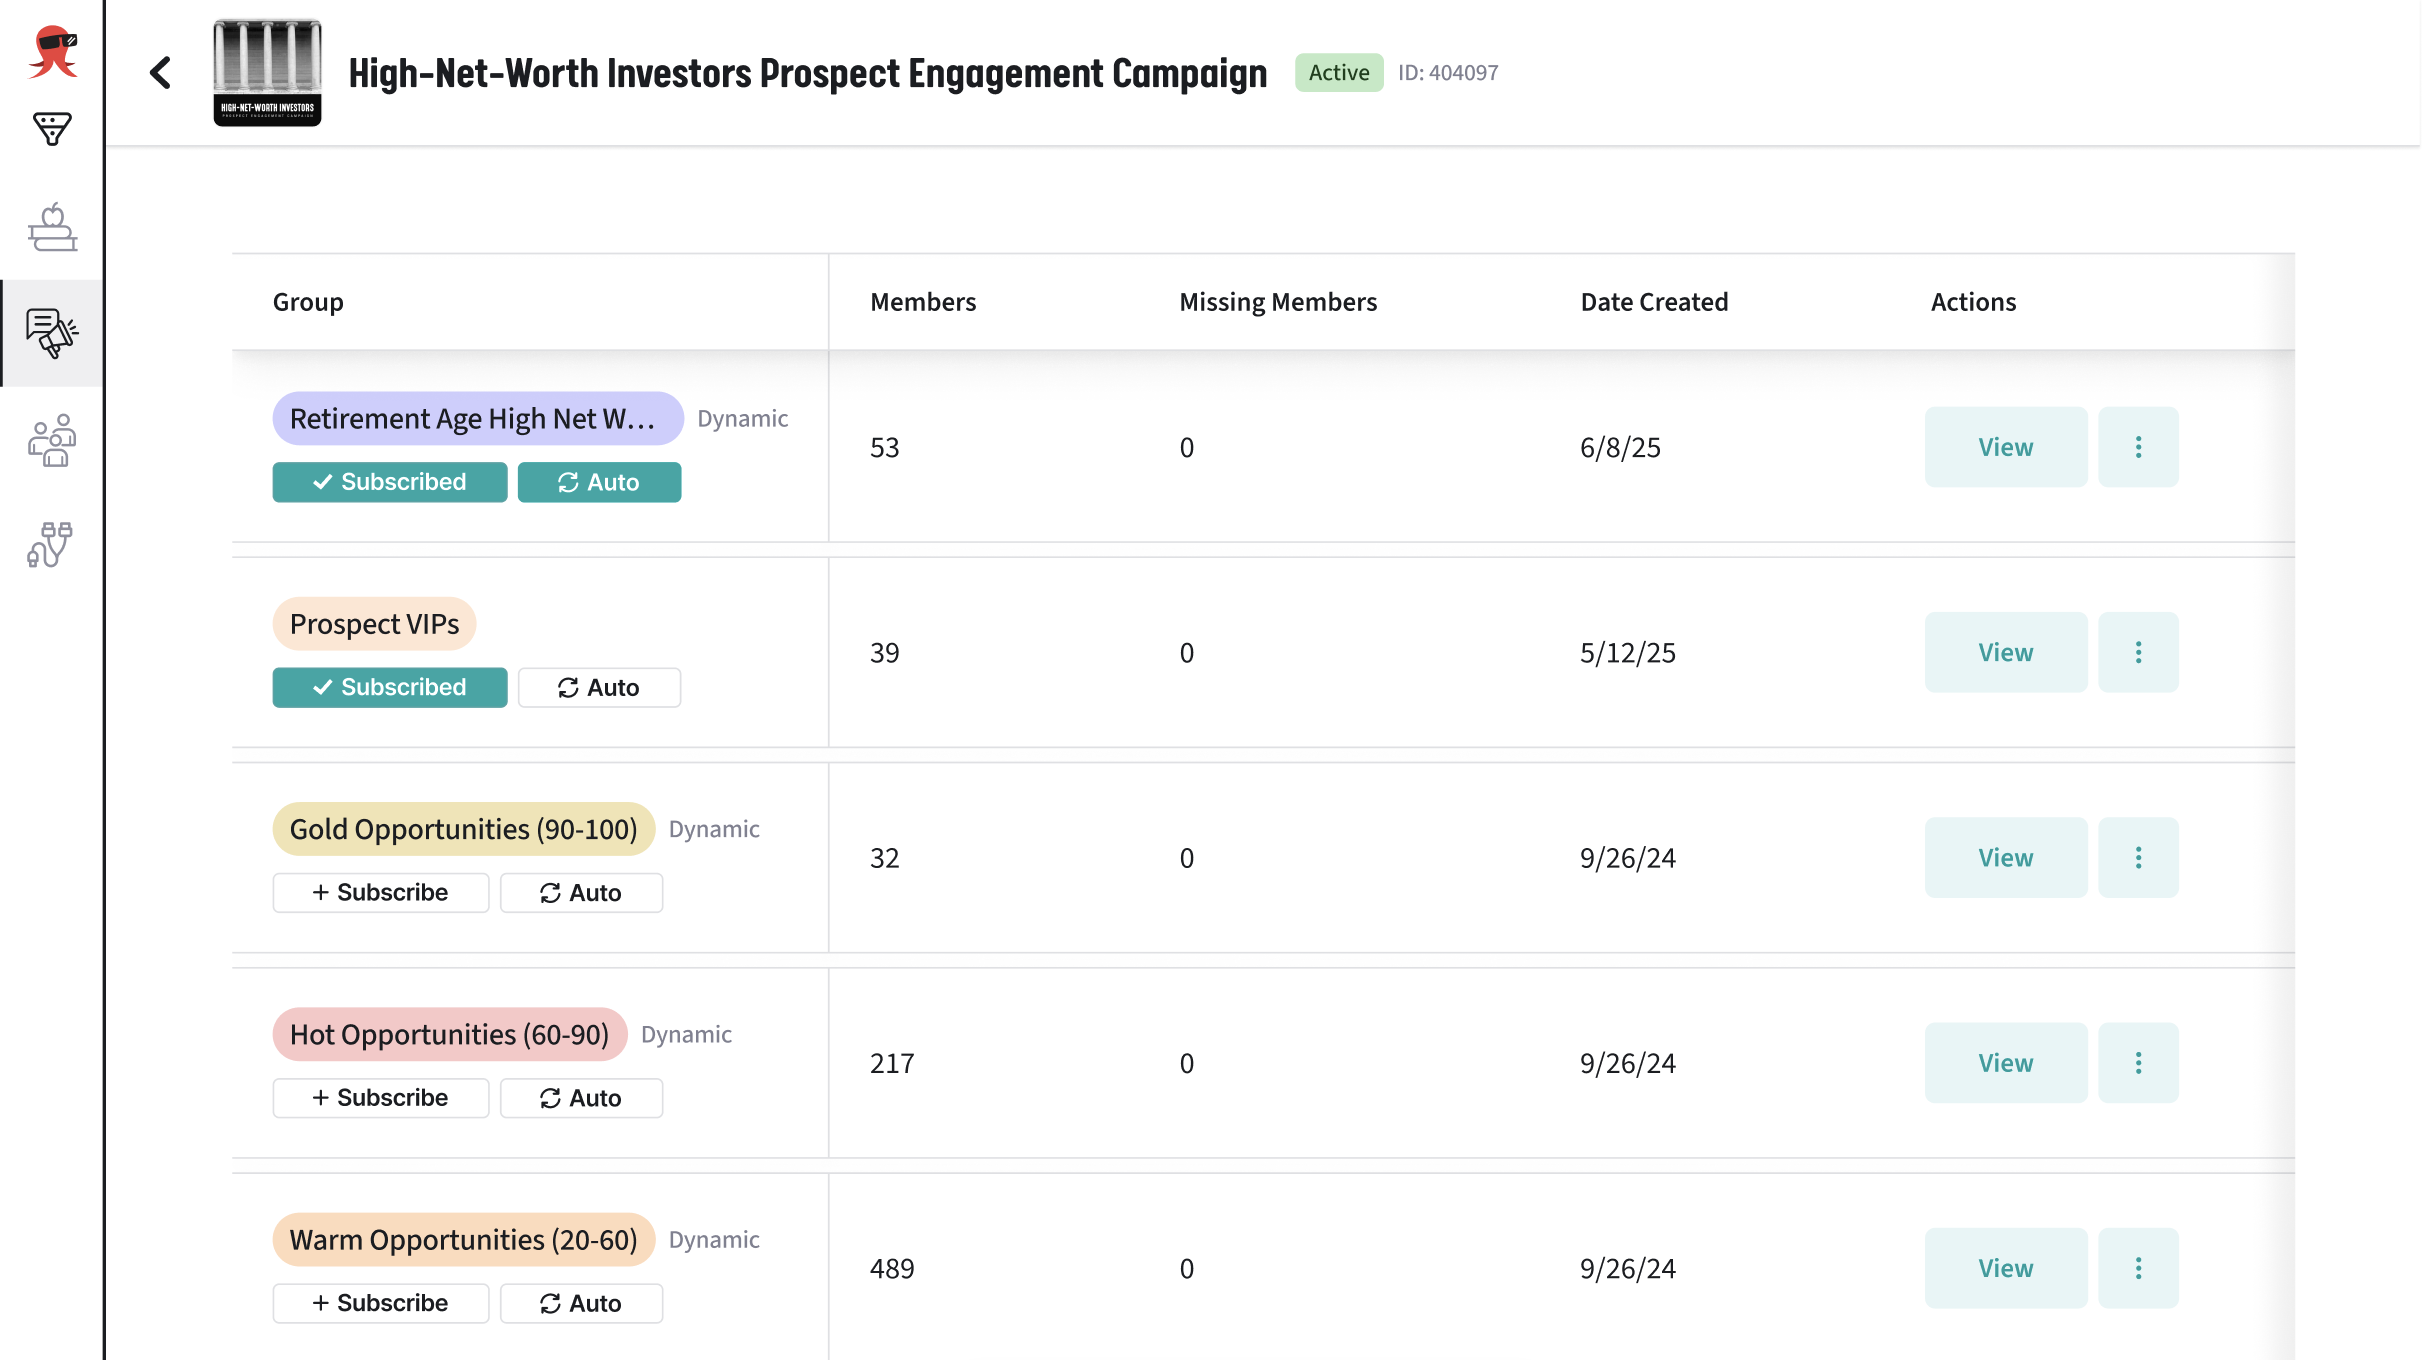Subscribe to Gold Opportunities (90-100)

point(381,893)
